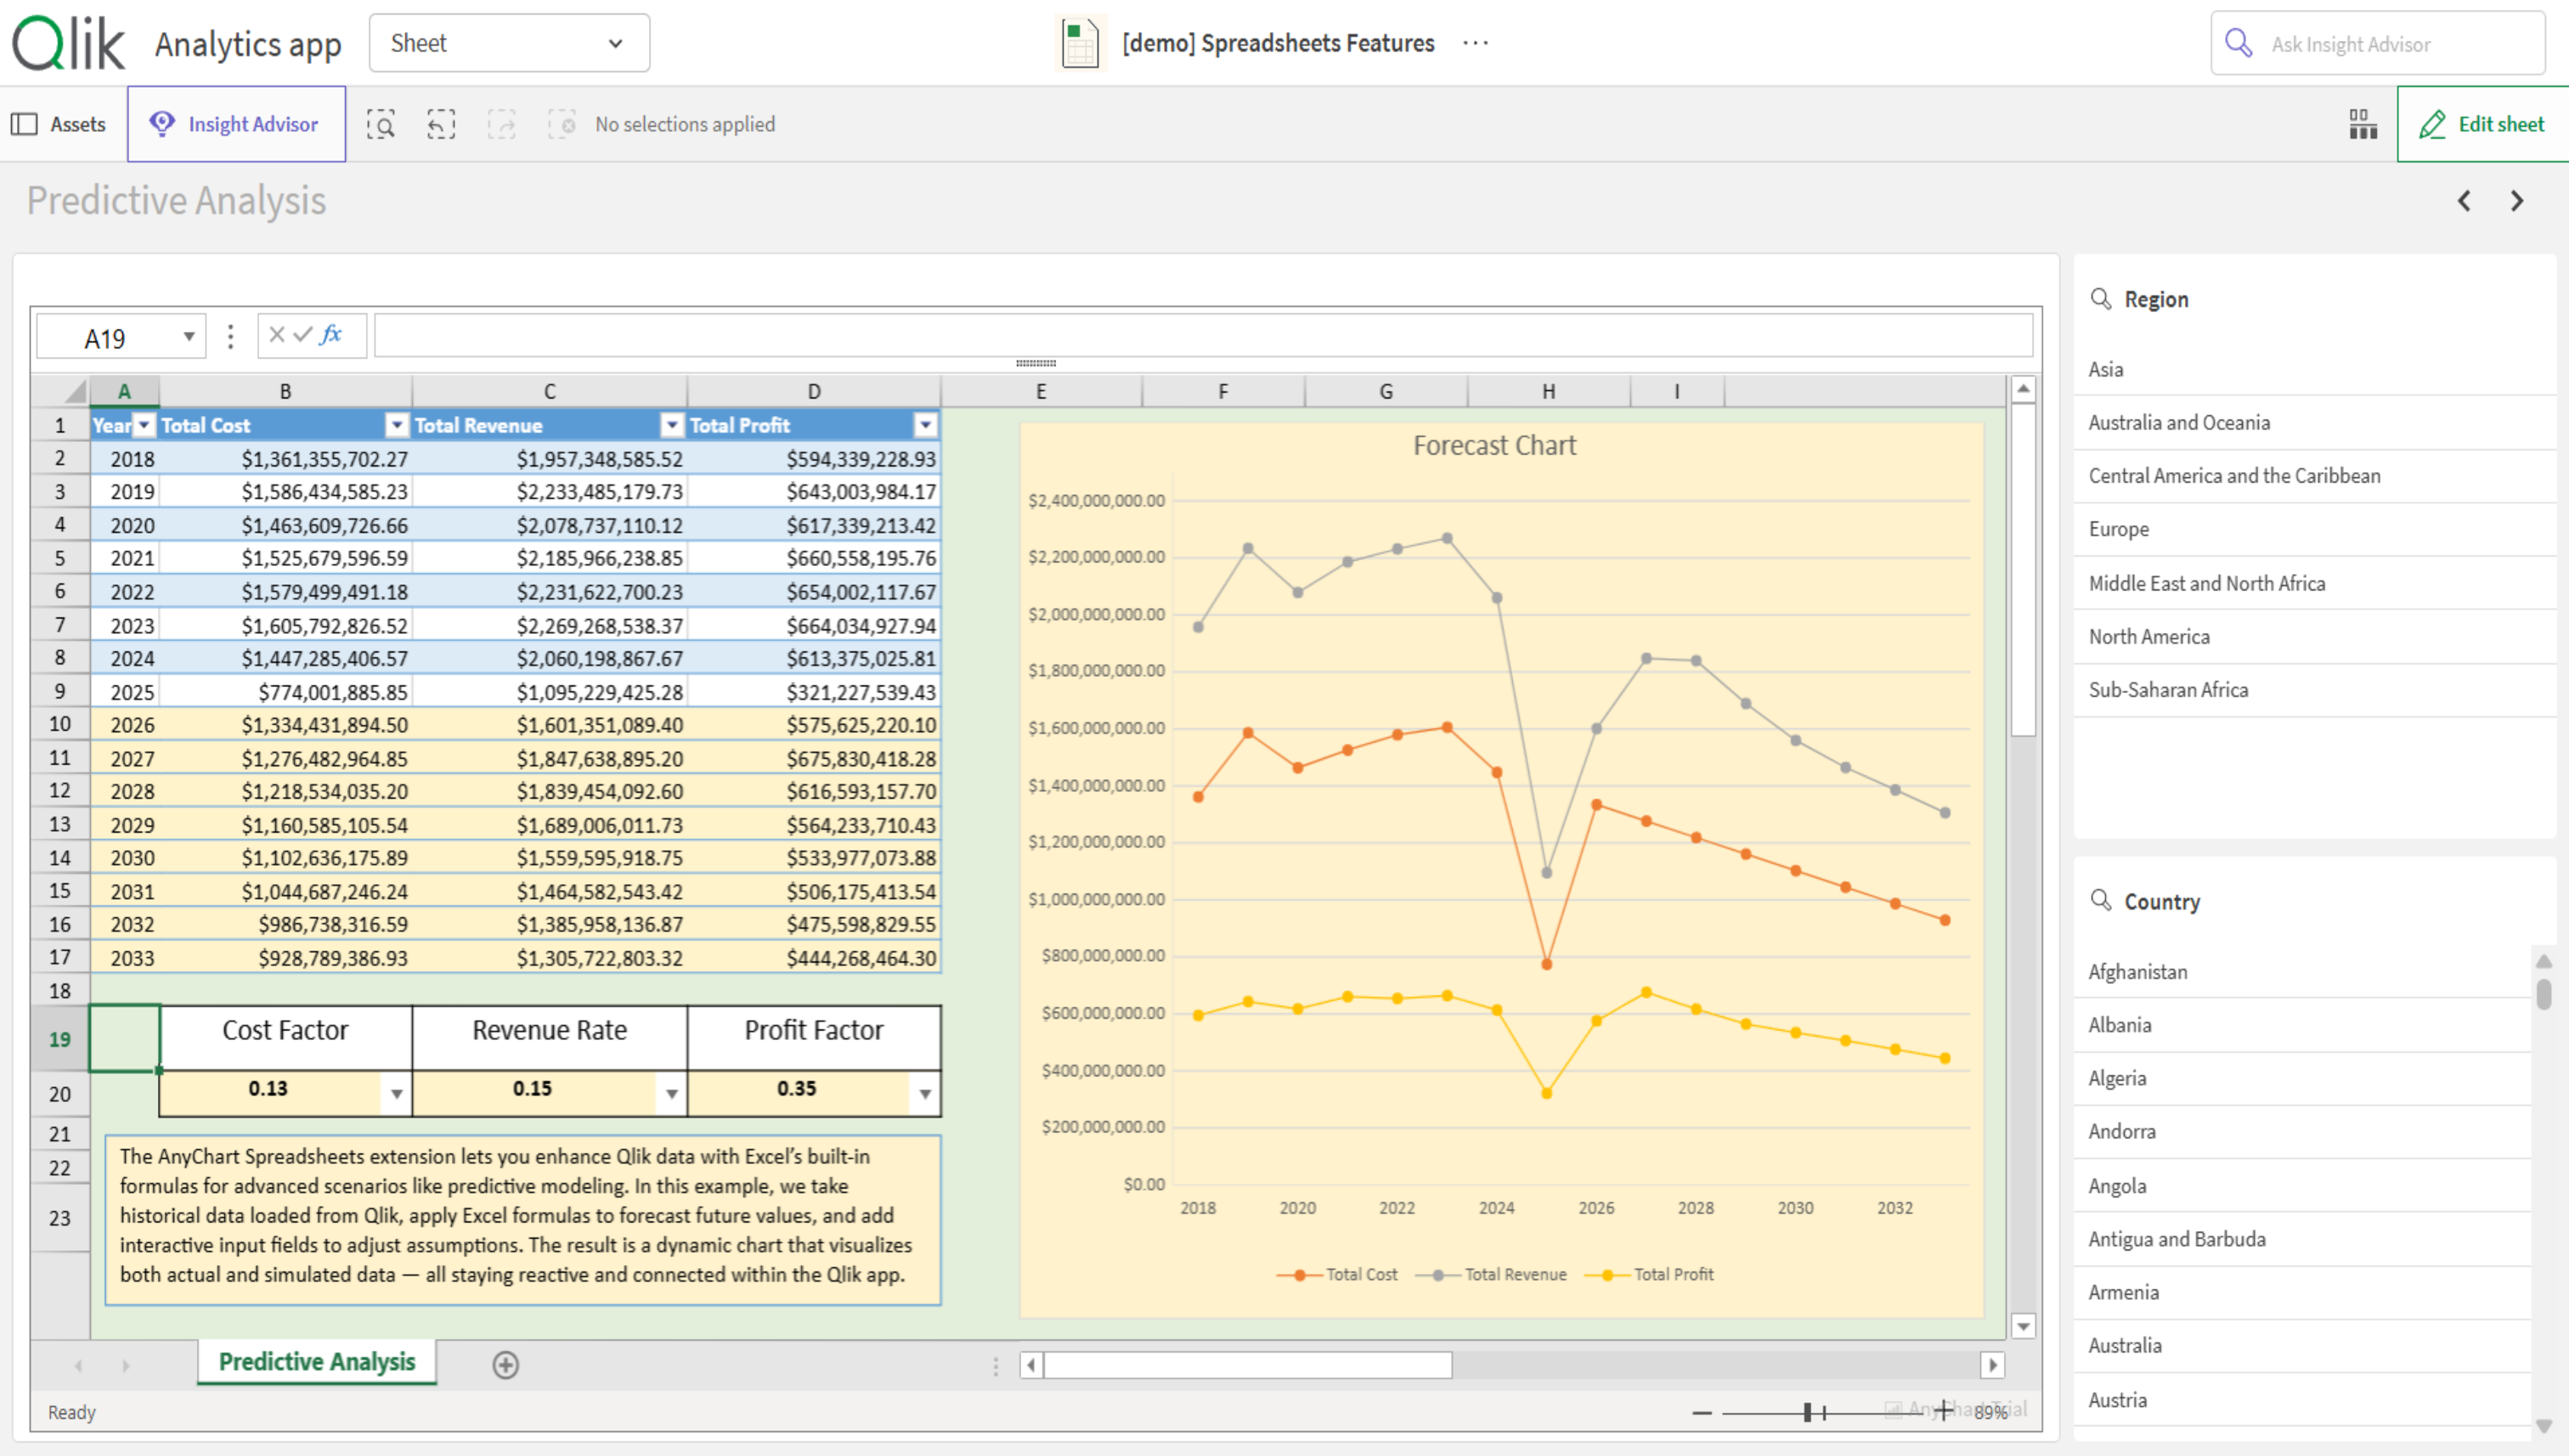Image resolution: width=2569 pixels, height=1456 pixels.
Task: Toggle the Insight Advisor panel
Action: pos(236,124)
